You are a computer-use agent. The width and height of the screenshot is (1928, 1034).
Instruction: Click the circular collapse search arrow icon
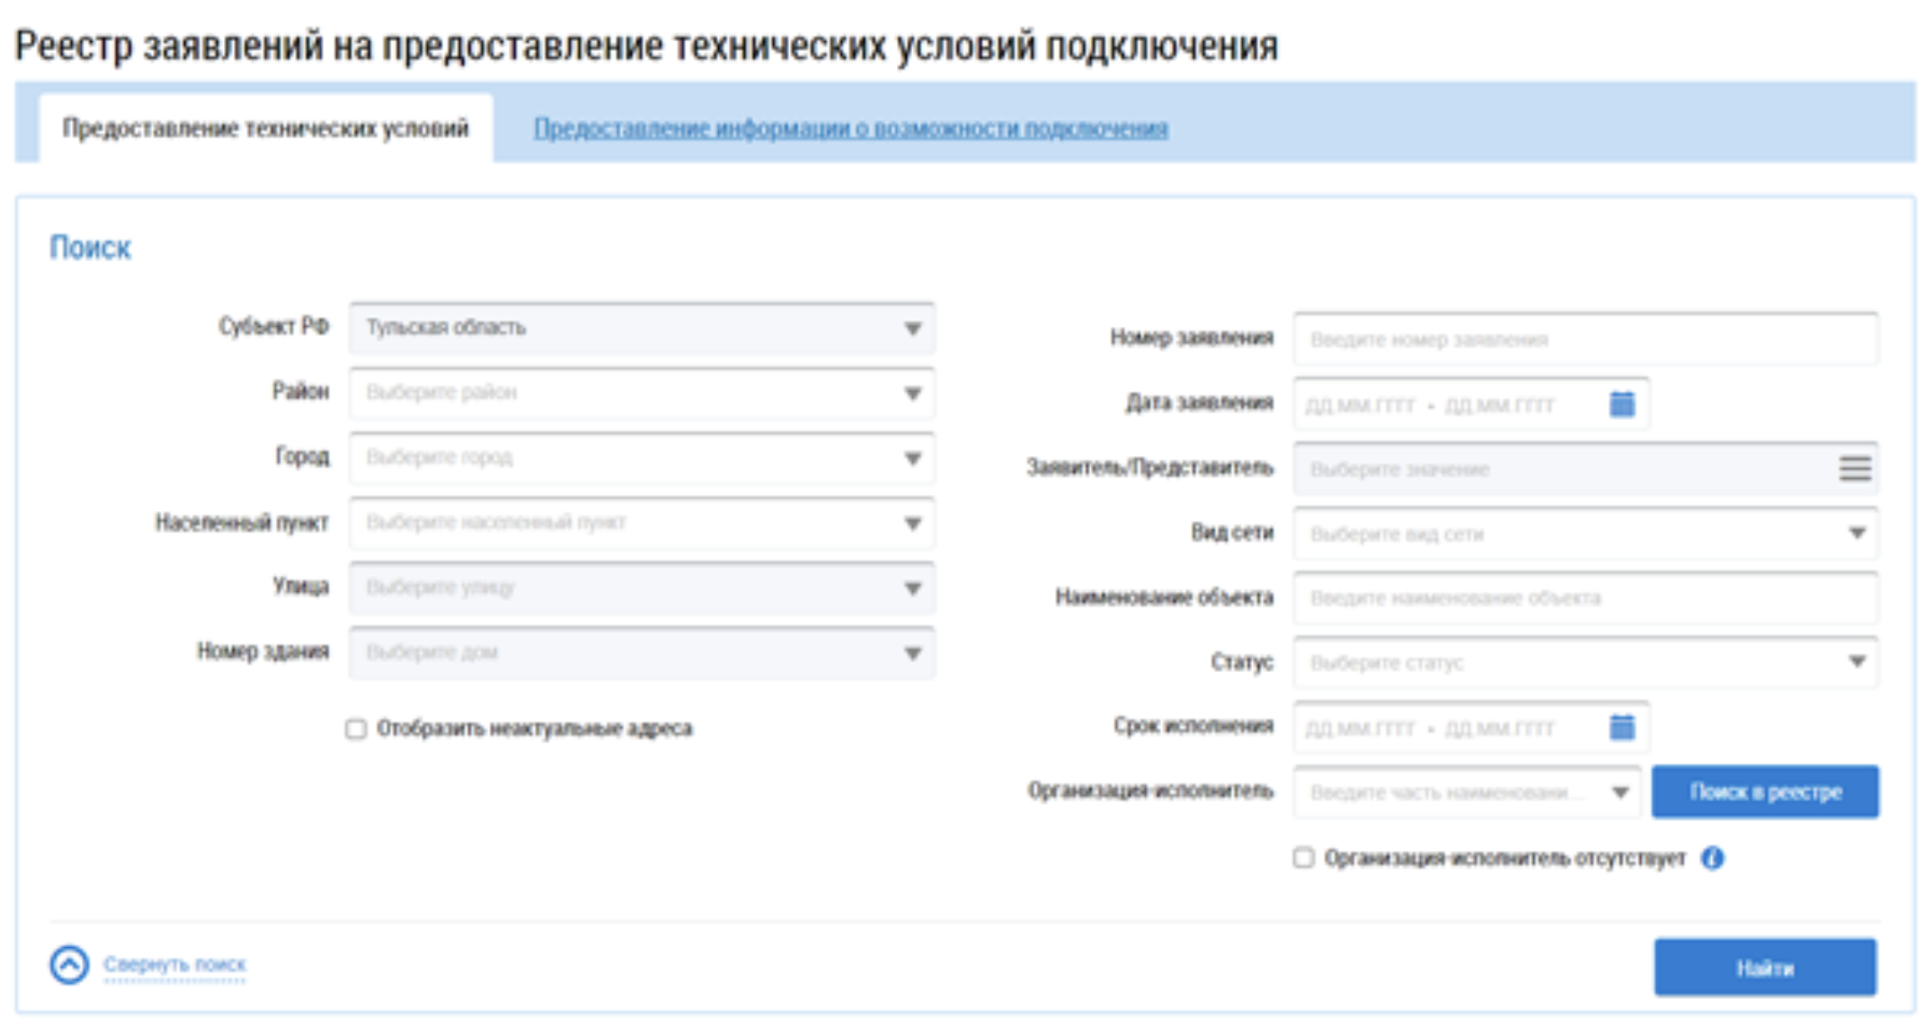[69, 965]
